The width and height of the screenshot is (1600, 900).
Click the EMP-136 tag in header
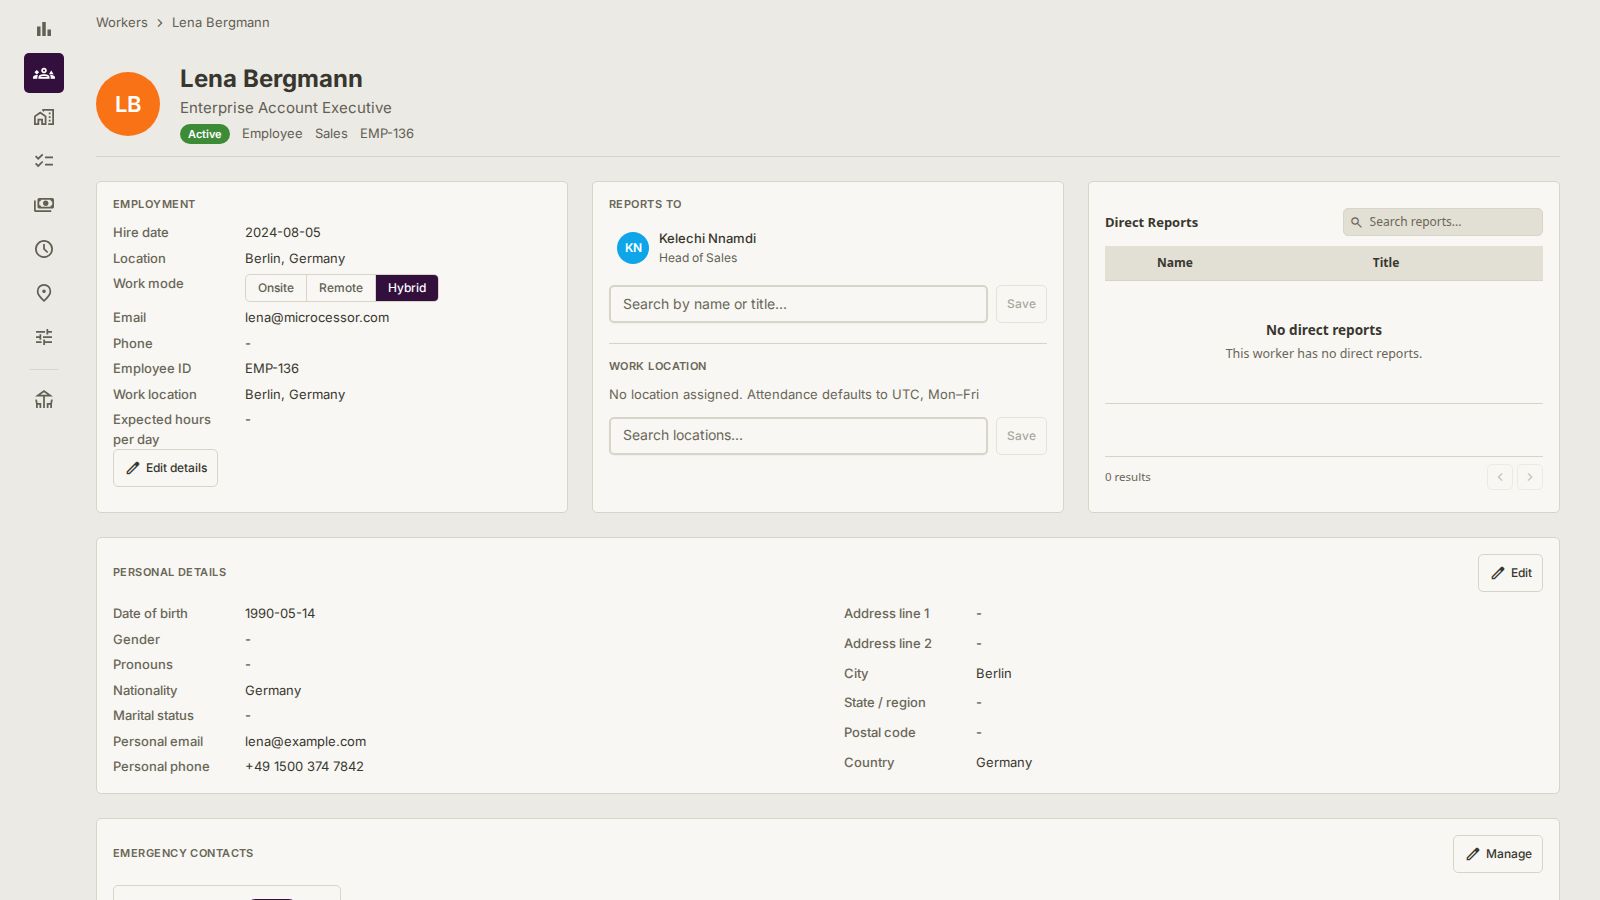(x=387, y=133)
